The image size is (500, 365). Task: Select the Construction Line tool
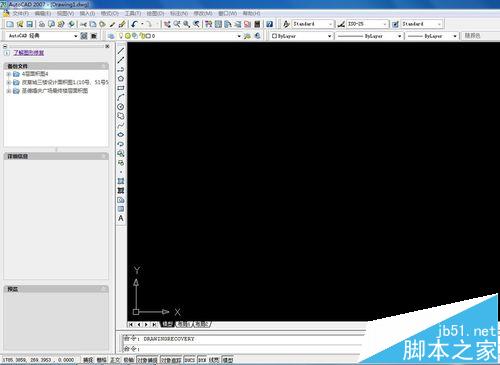pos(121,60)
